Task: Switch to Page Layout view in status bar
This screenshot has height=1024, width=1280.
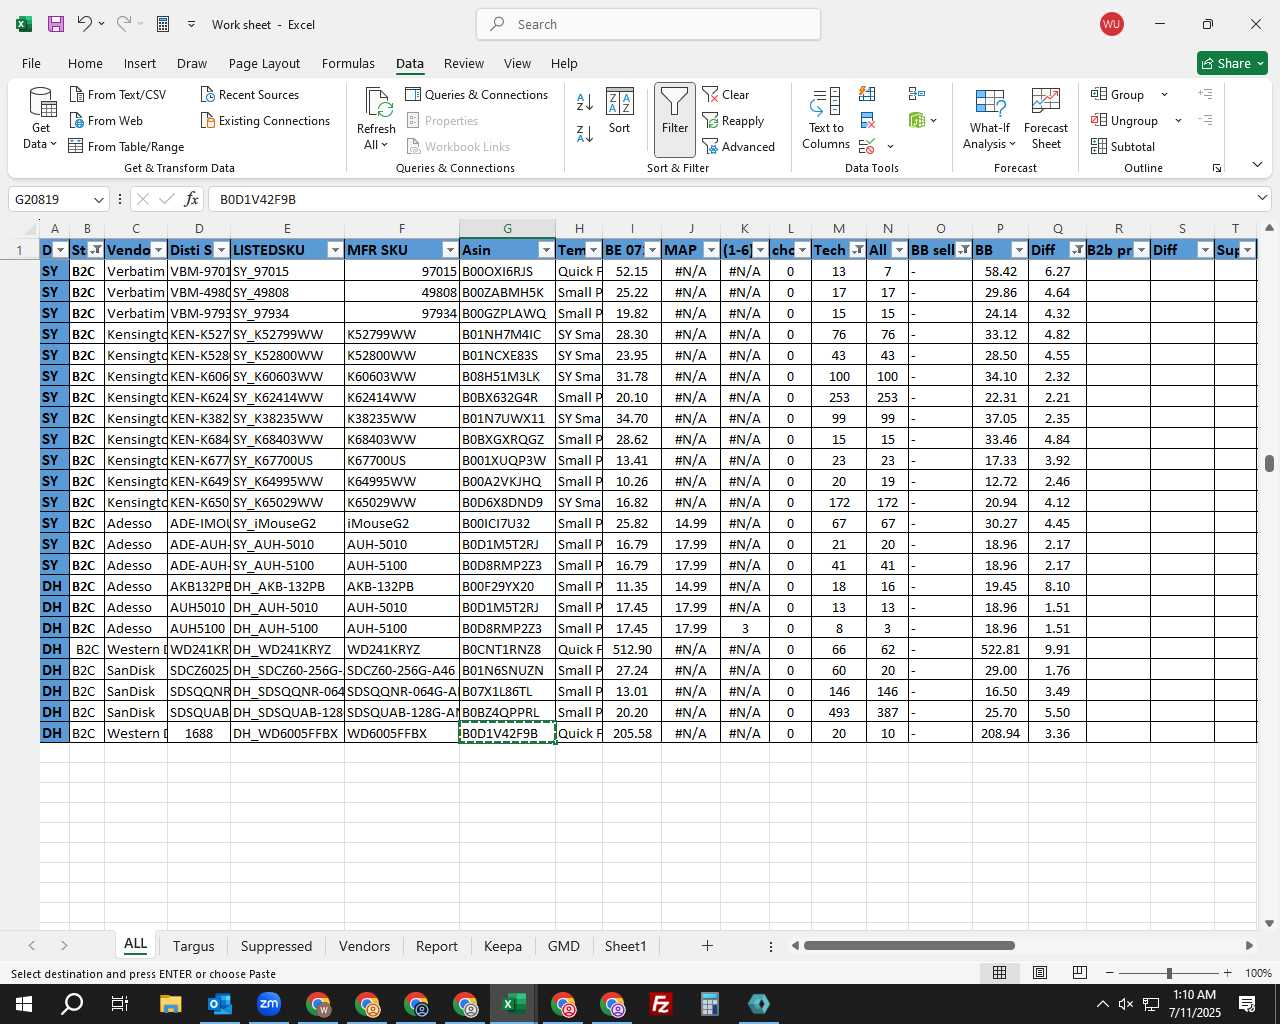Action: click(x=1040, y=973)
